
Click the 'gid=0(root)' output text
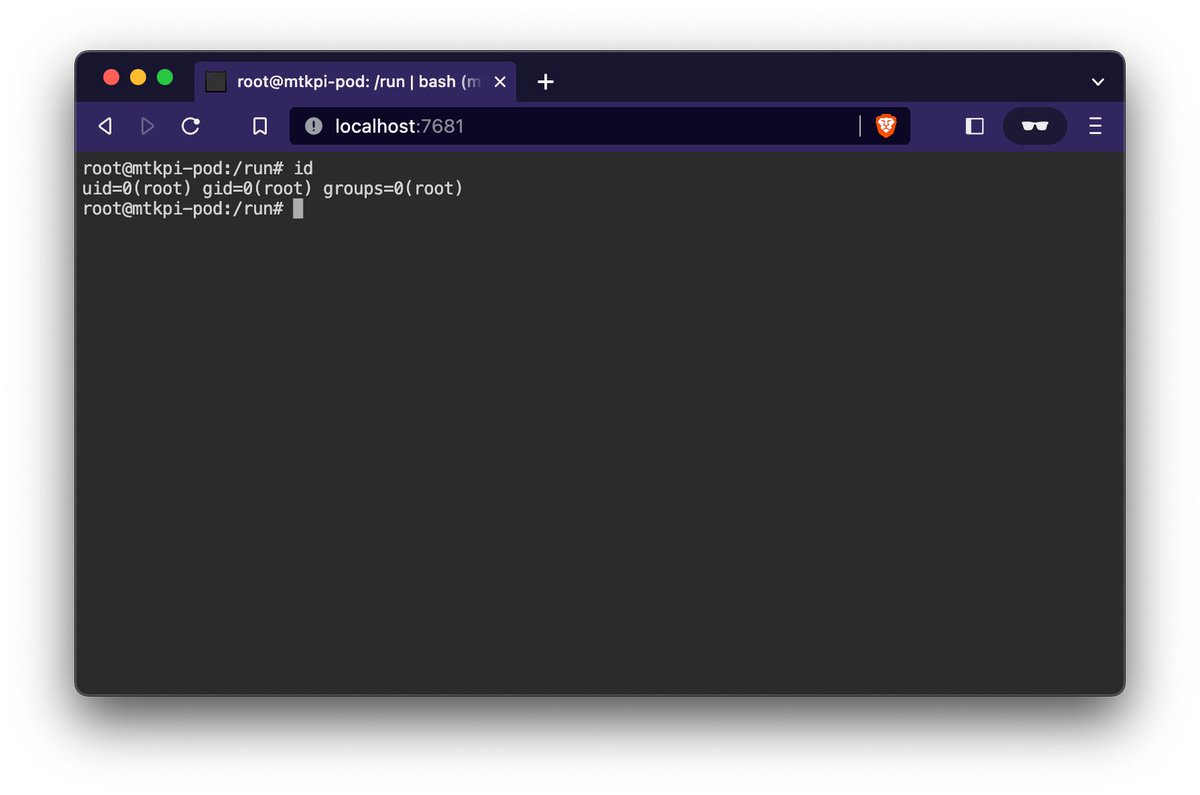tap(257, 188)
